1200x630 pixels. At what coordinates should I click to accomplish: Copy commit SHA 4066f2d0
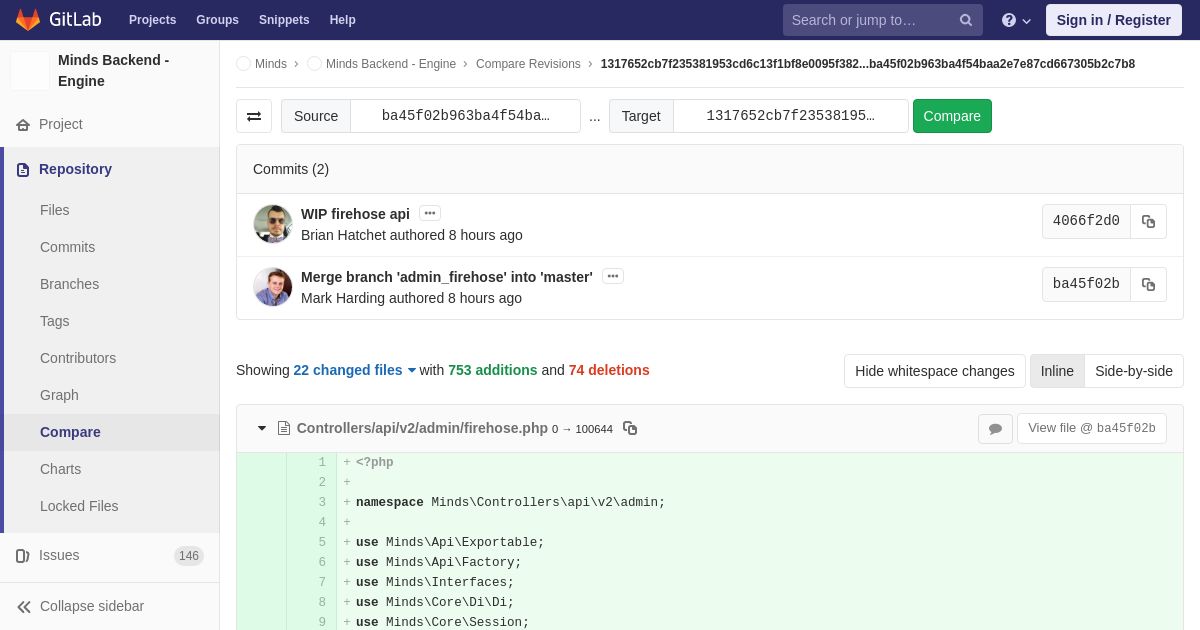click(1148, 222)
